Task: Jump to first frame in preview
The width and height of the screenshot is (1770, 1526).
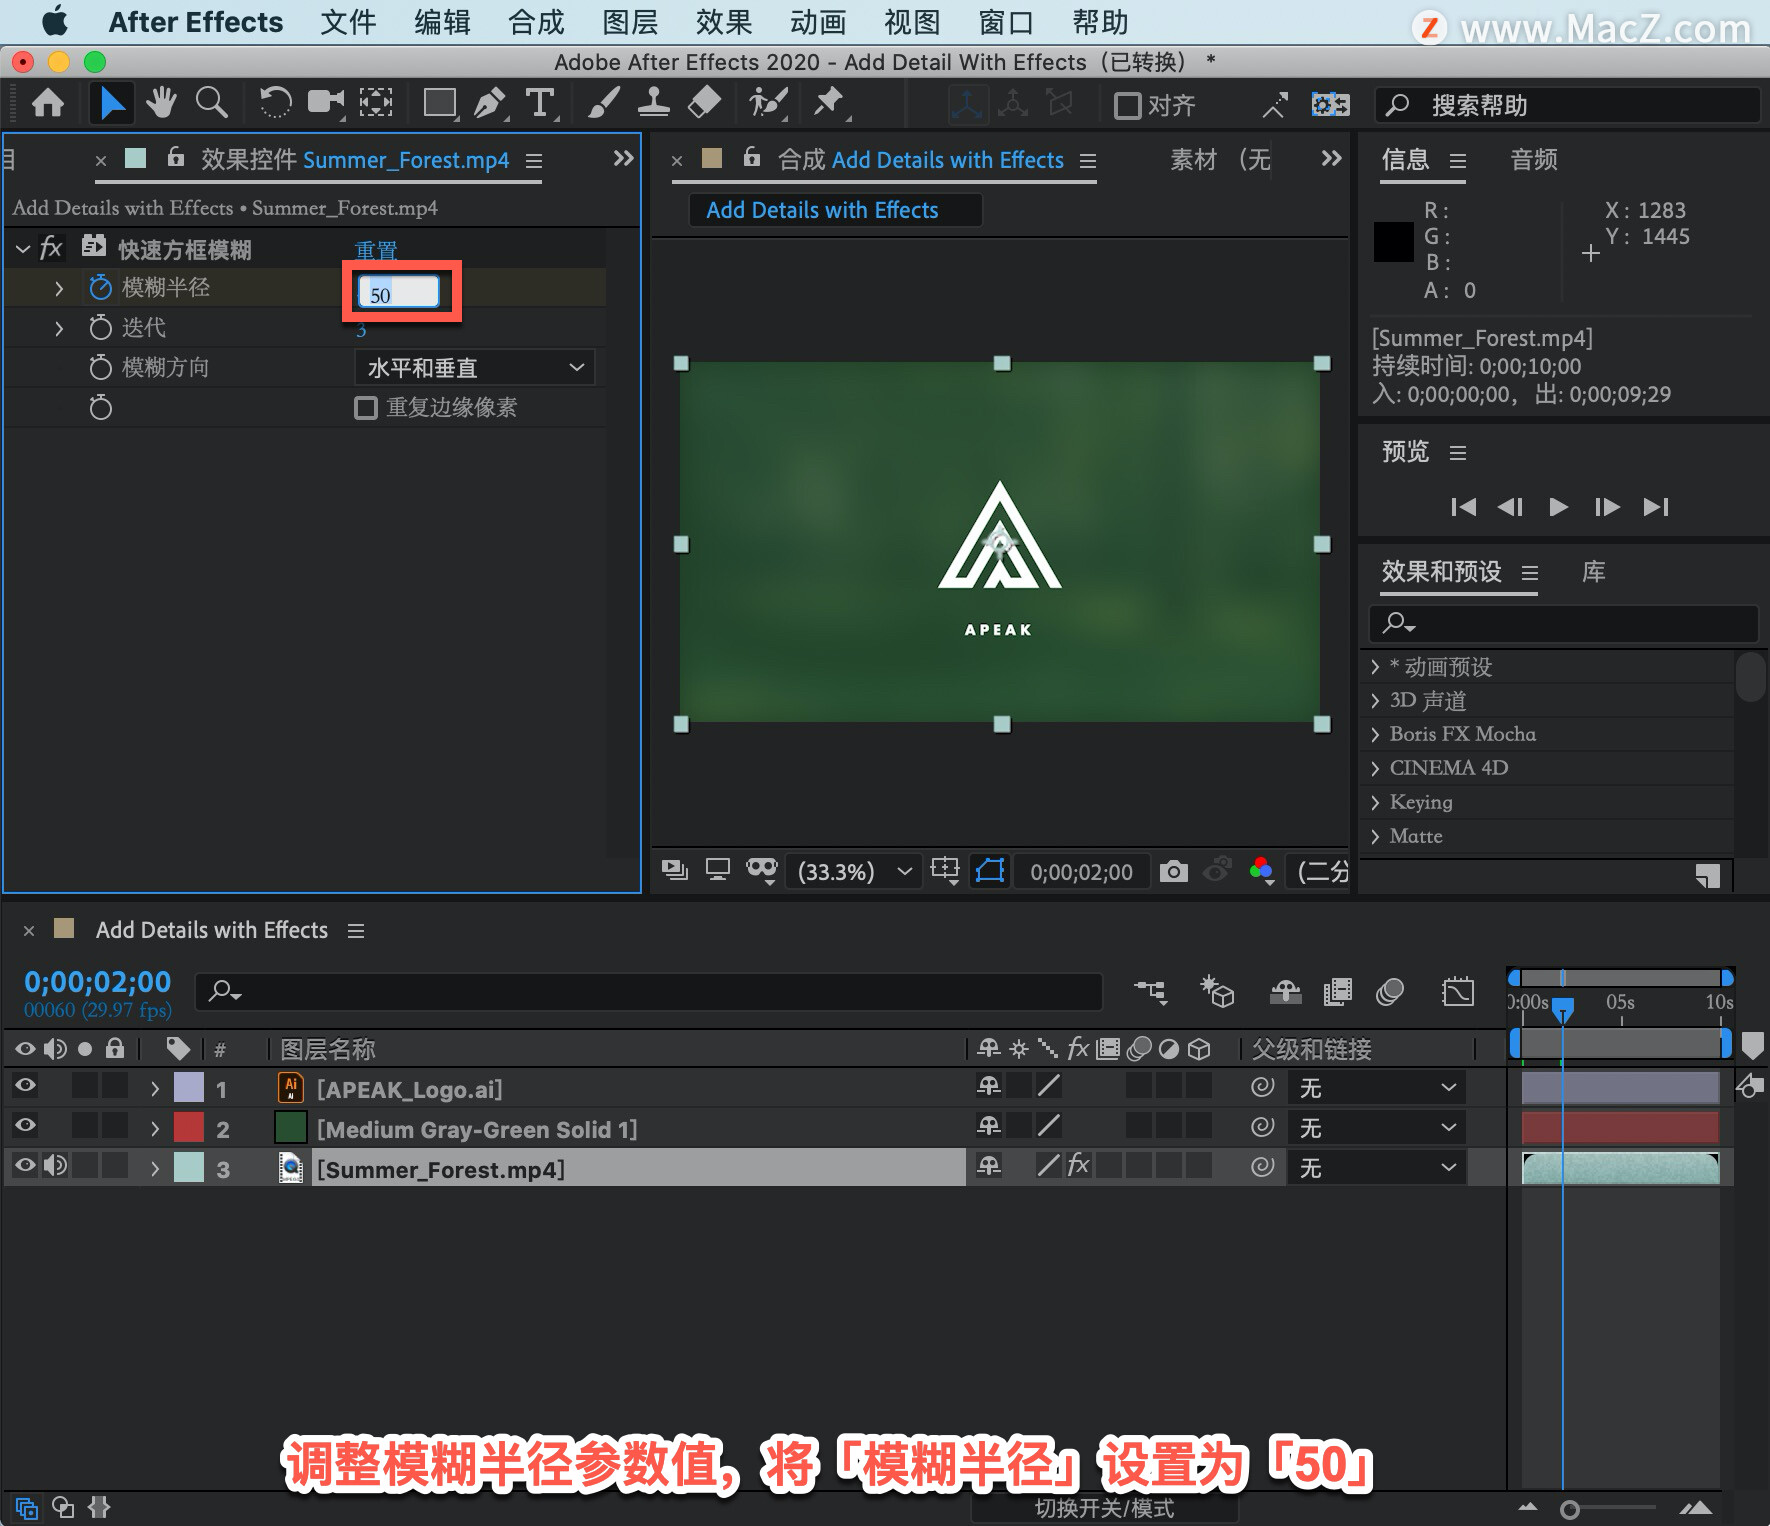Action: point(1463,507)
